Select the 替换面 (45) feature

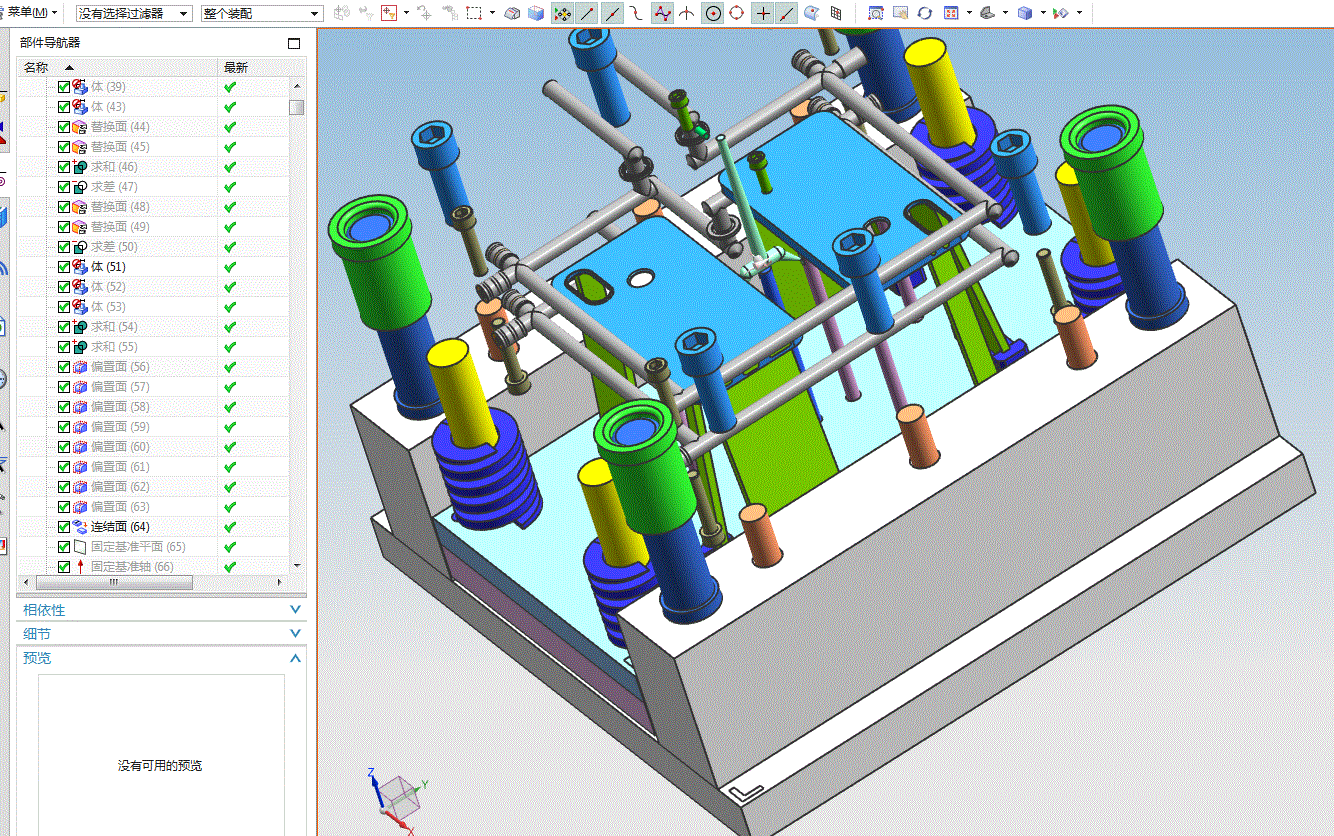click(120, 147)
